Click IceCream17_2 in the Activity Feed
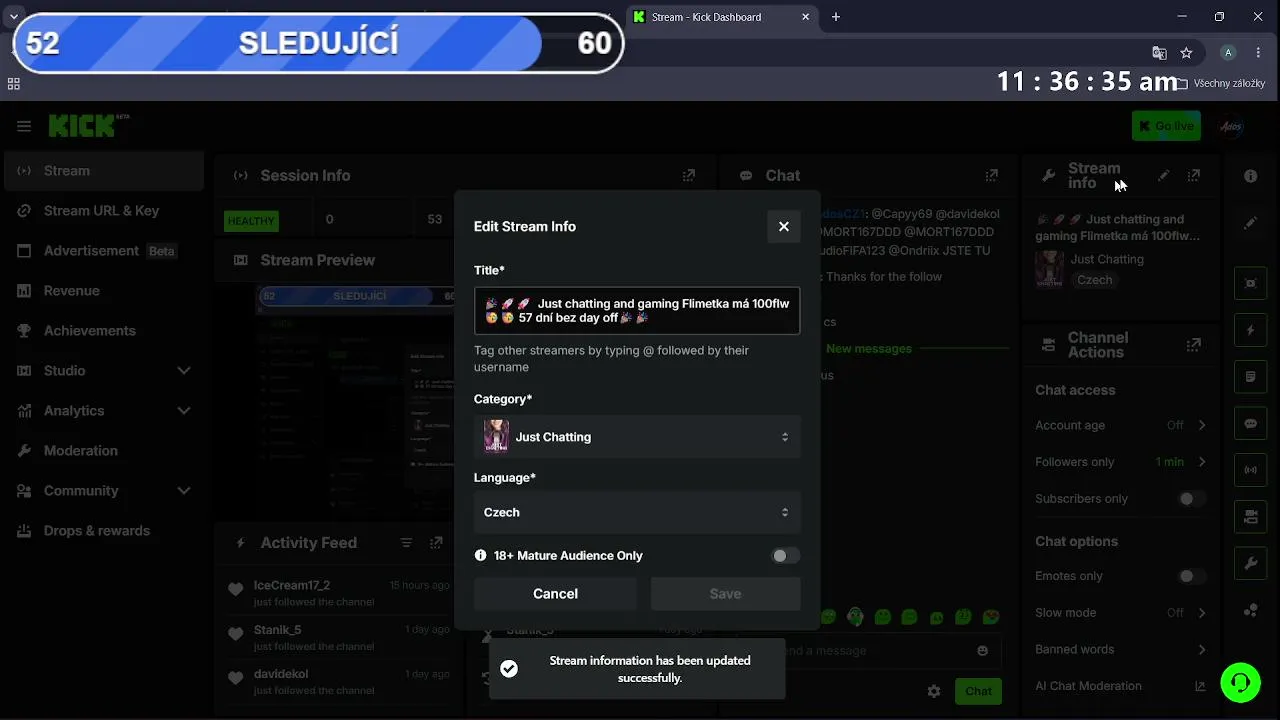The width and height of the screenshot is (1280, 720). point(291,585)
